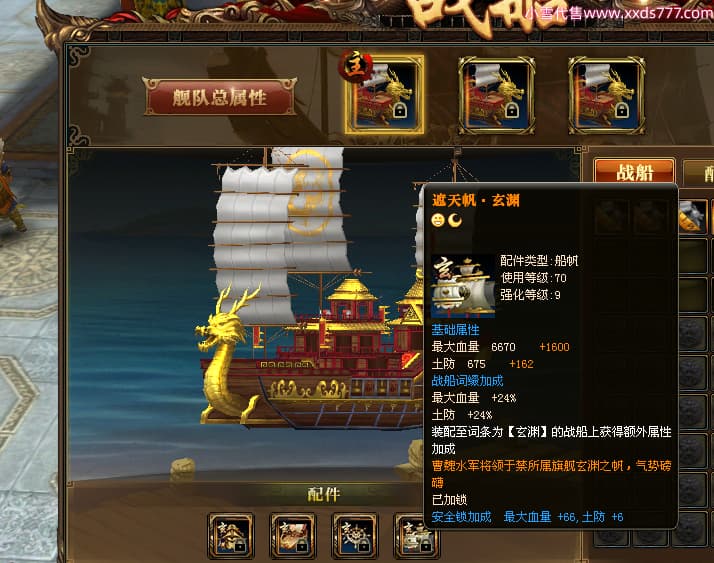This screenshot has width=714, height=563.
Task: Click the smiley face icon under item name
Action: (x=438, y=220)
